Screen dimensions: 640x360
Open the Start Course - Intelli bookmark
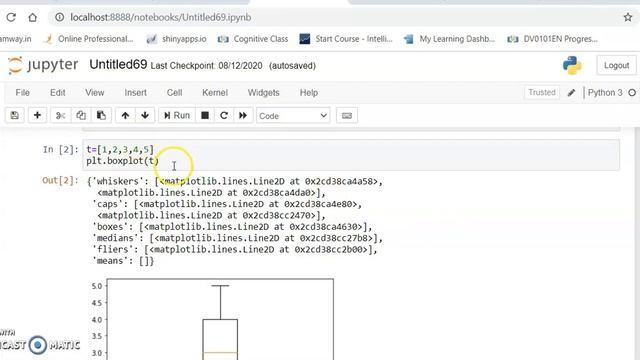[x=346, y=39]
